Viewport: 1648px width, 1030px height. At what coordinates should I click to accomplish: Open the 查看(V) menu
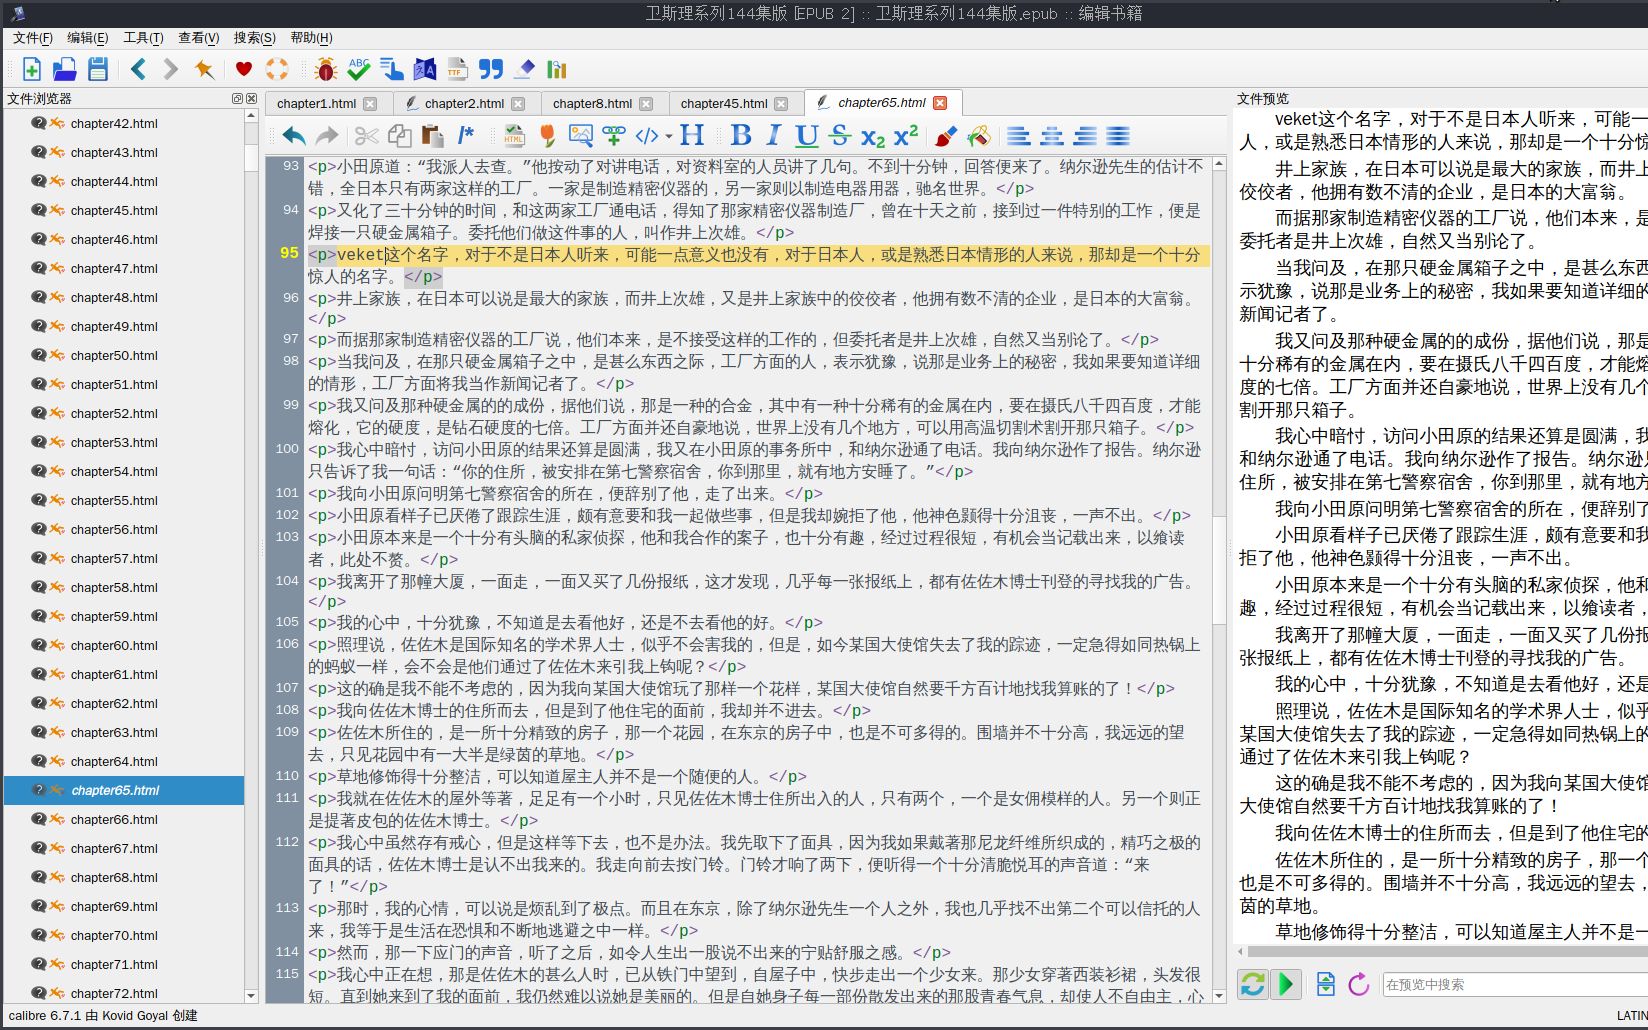pyautogui.click(x=198, y=38)
